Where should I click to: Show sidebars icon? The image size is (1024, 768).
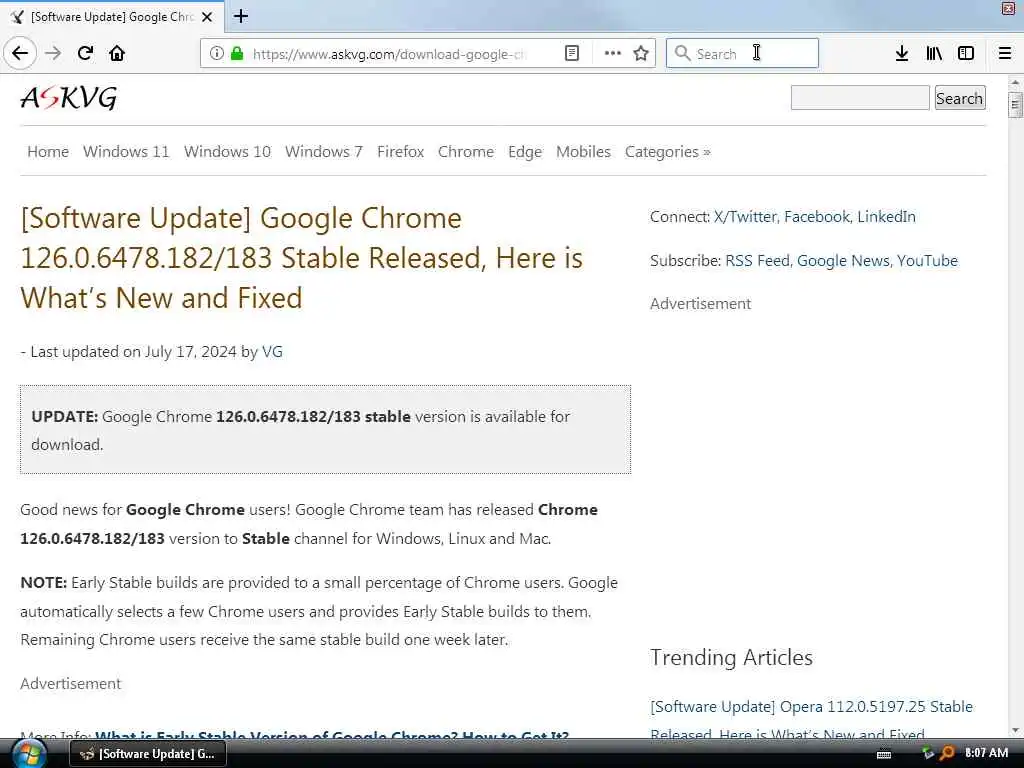pos(966,54)
